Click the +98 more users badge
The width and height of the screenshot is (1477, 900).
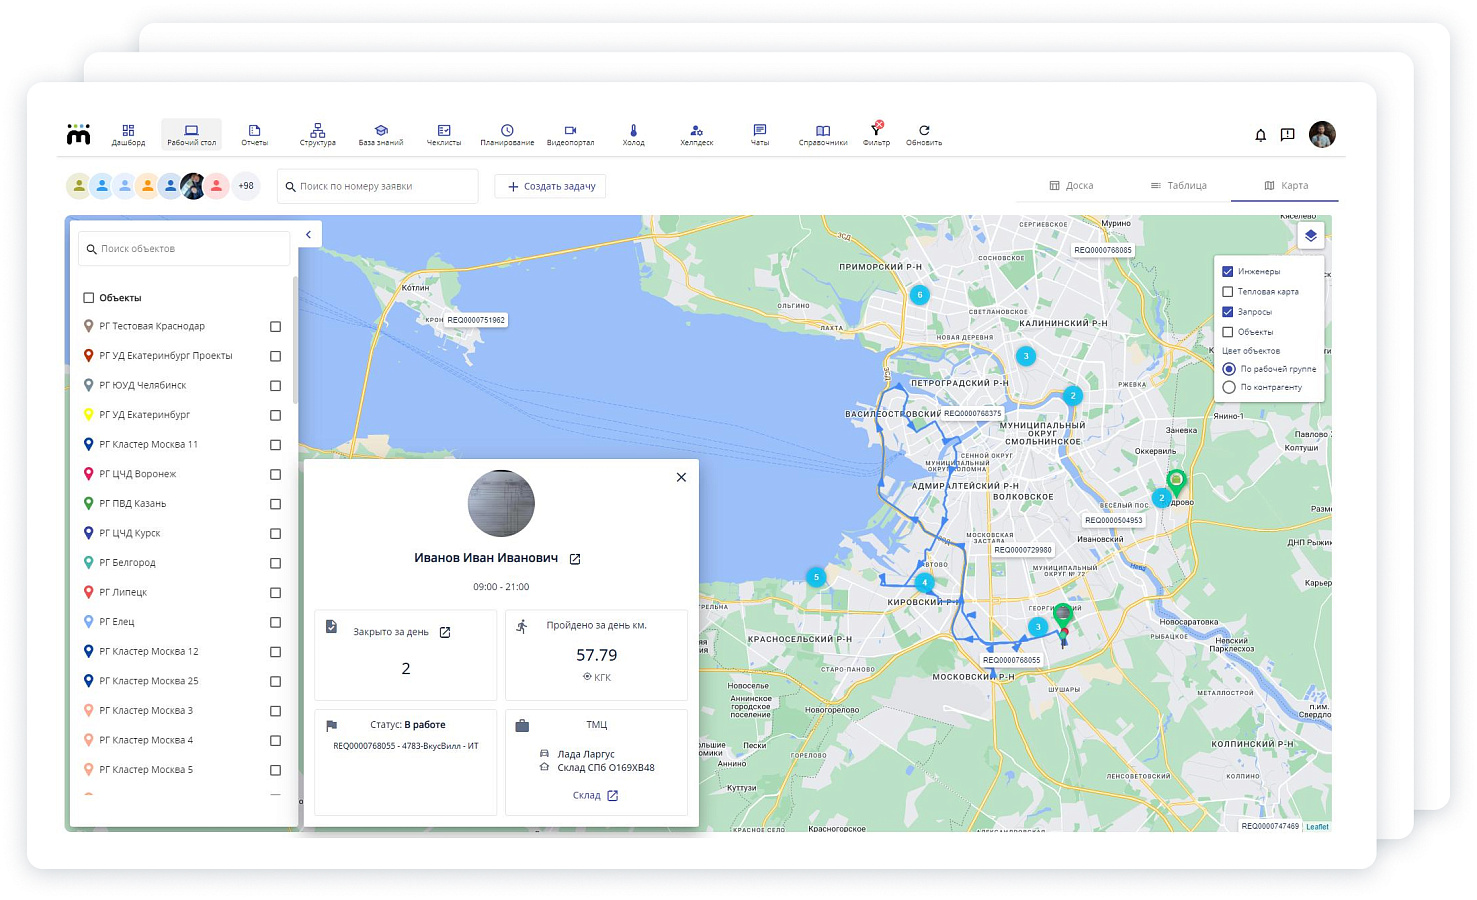(x=246, y=186)
